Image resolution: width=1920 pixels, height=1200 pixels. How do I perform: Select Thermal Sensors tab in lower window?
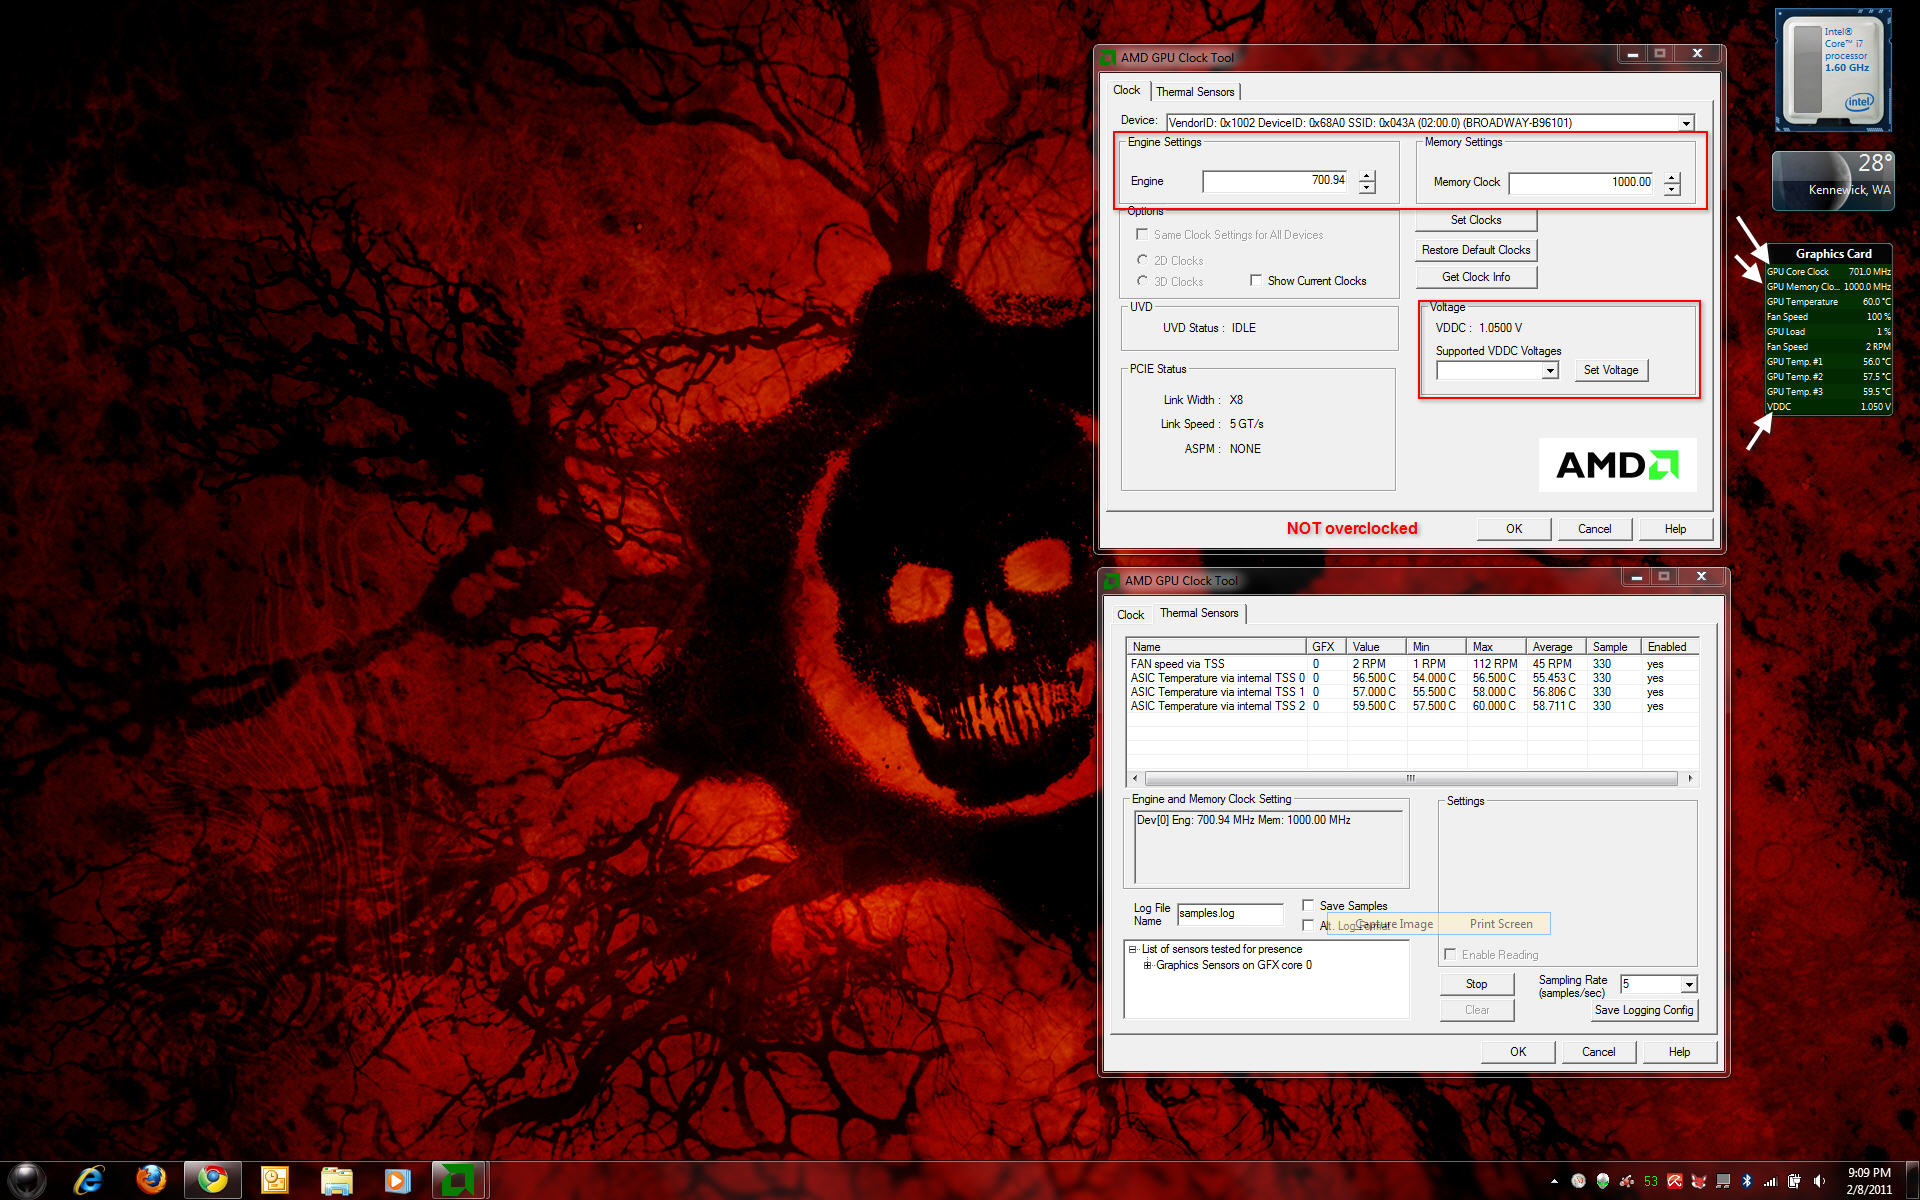coord(1199,613)
